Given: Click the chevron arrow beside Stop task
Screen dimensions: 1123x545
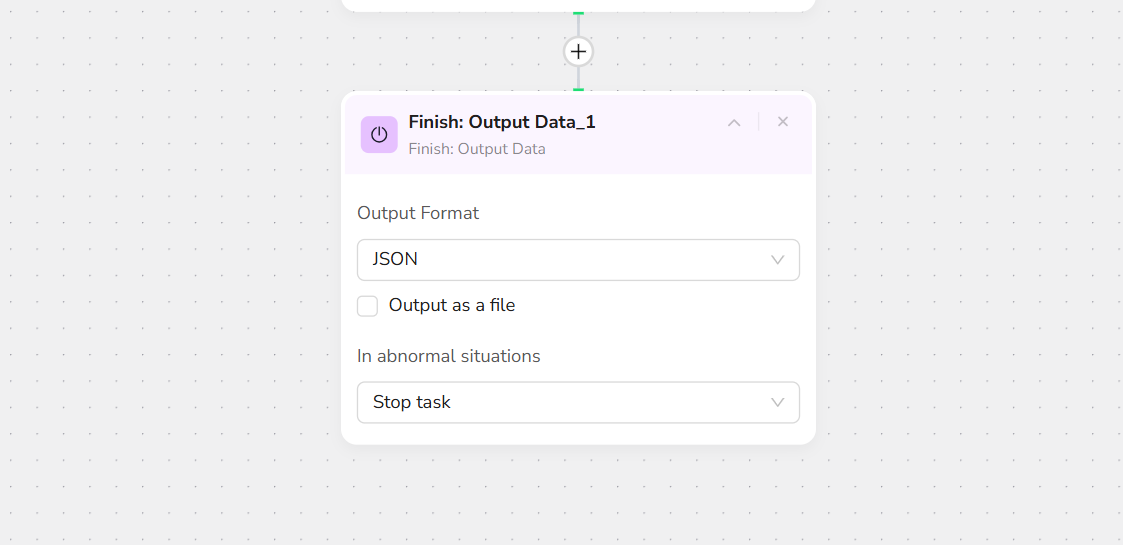Looking at the screenshot, I should 778,402.
